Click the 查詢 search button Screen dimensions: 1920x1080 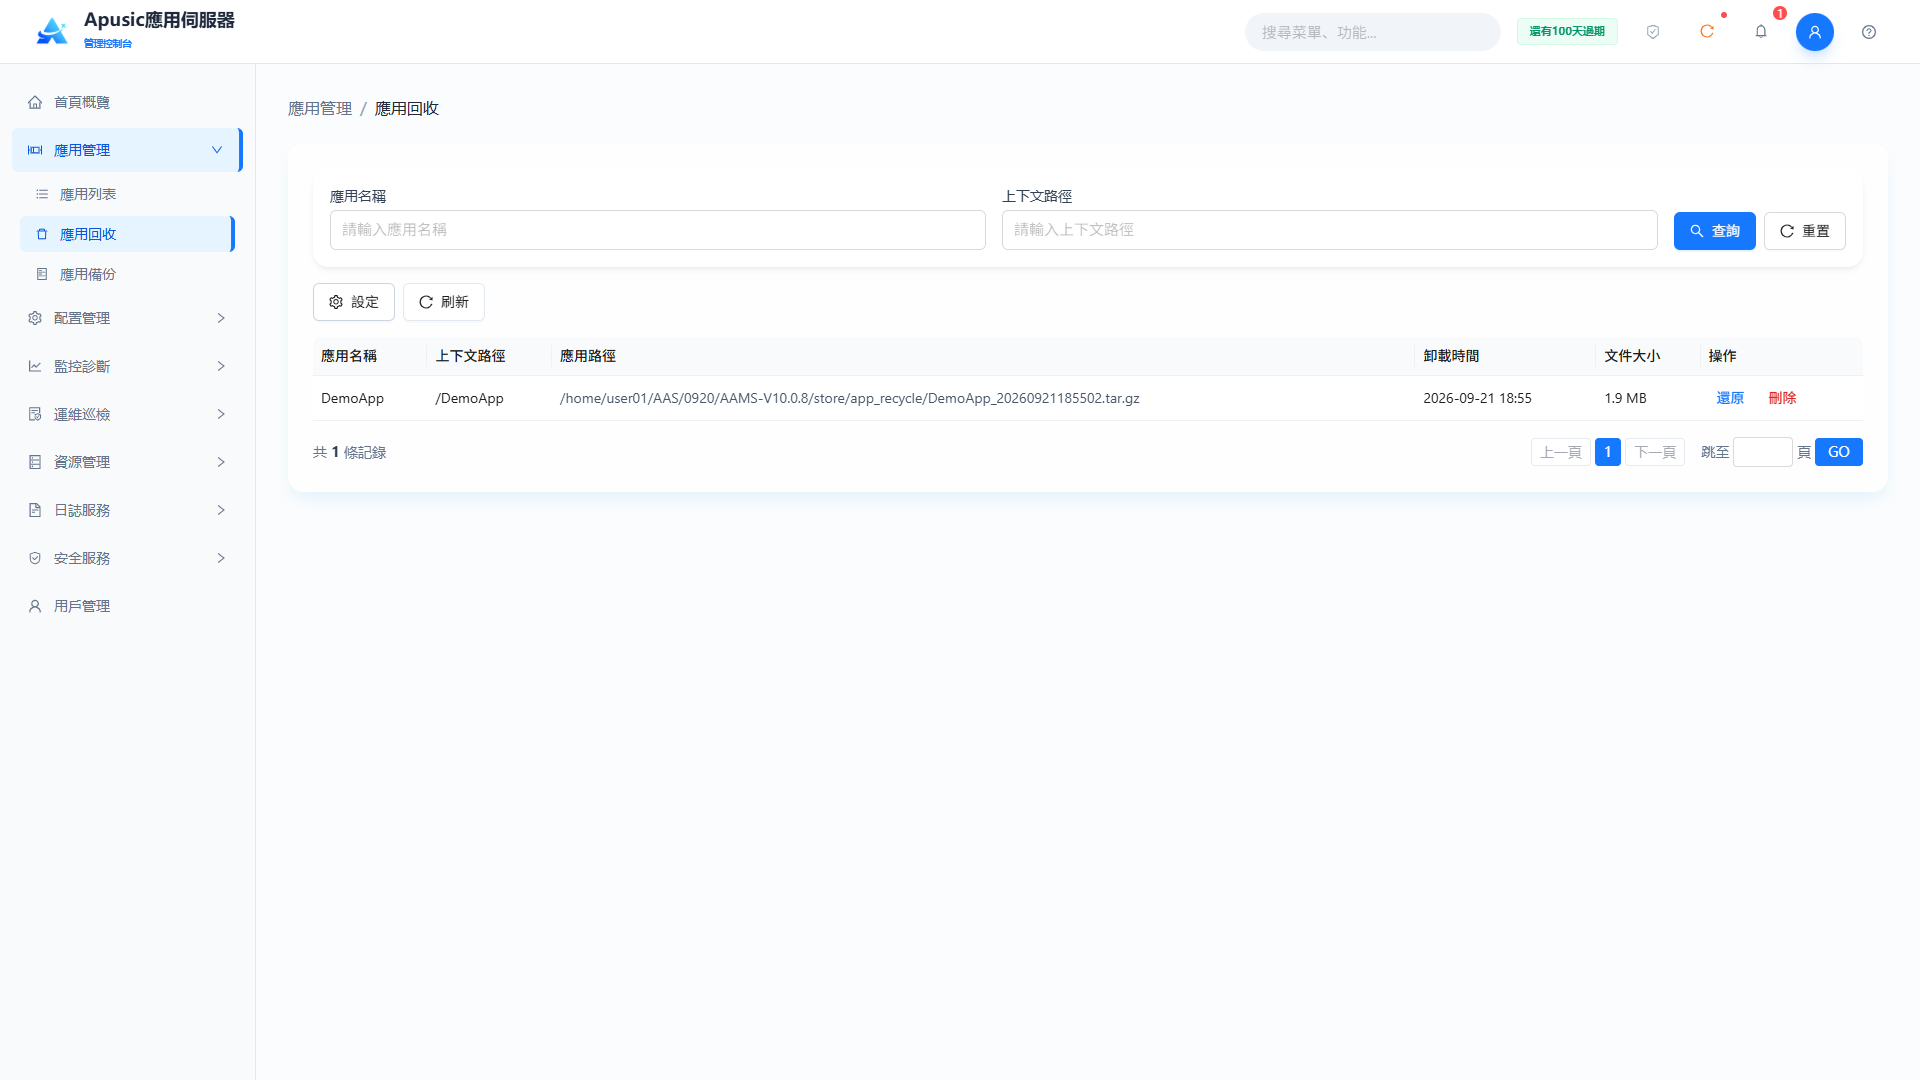pyautogui.click(x=1714, y=231)
